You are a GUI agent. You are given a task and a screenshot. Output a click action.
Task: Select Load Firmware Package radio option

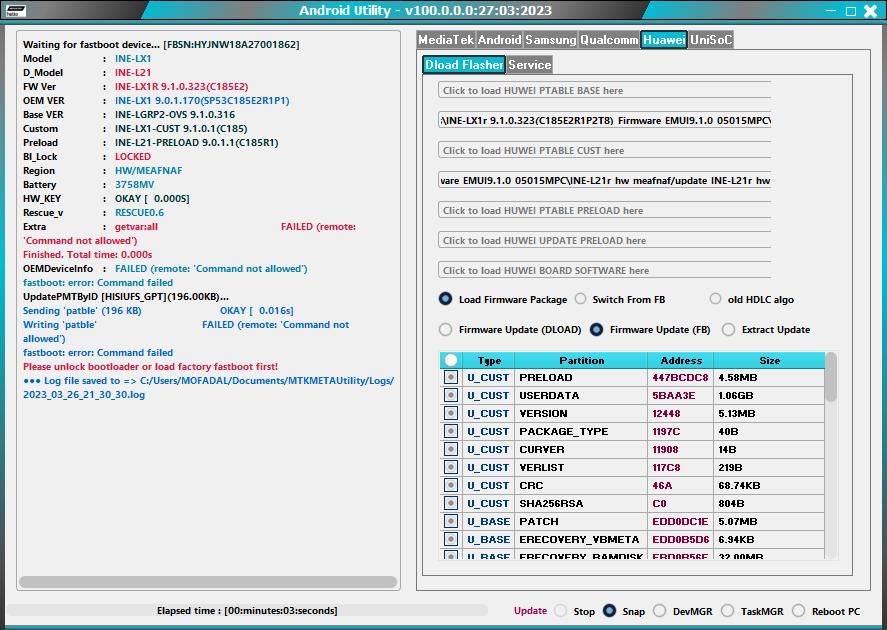(x=446, y=299)
